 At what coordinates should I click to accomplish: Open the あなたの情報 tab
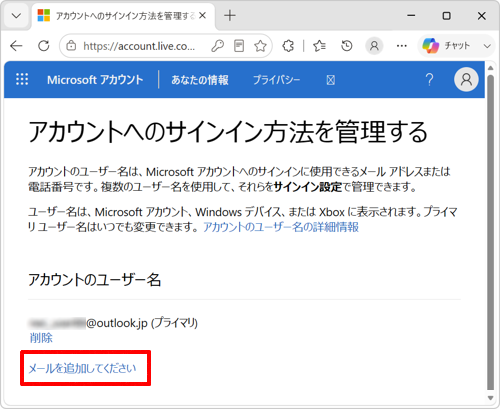pyautogui.click(x=200, y=80)
